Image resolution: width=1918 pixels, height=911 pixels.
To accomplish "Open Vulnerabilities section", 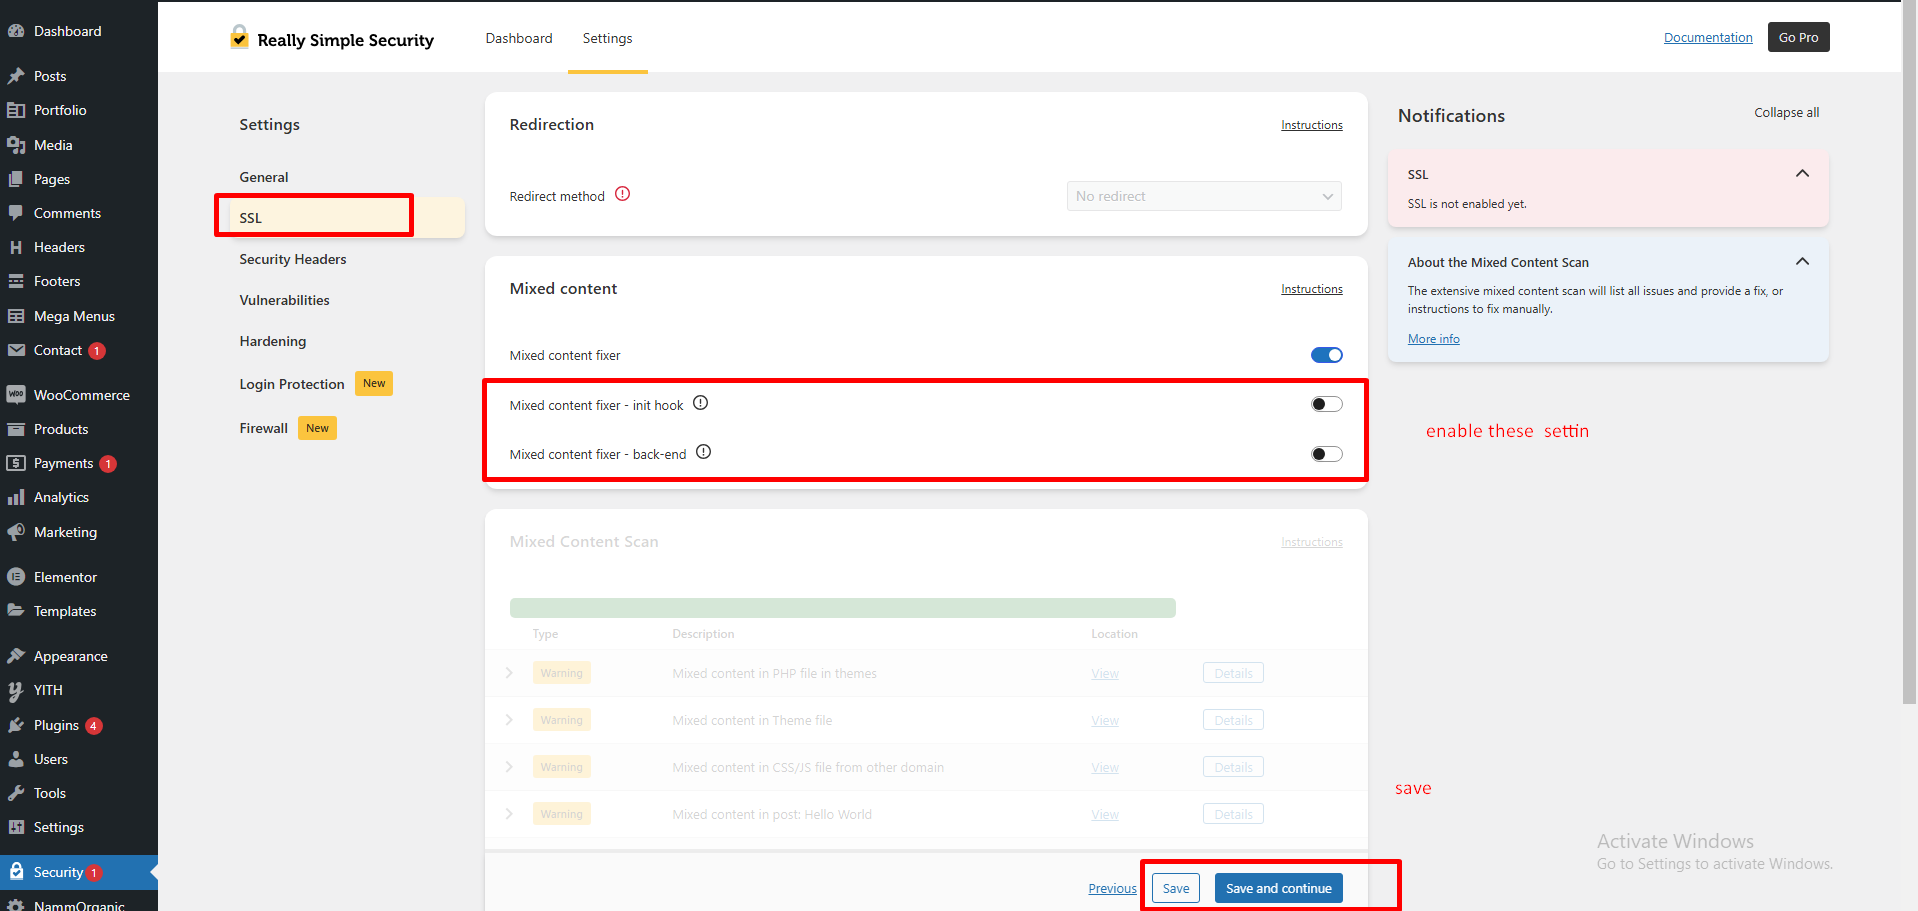I will [284, 300].
